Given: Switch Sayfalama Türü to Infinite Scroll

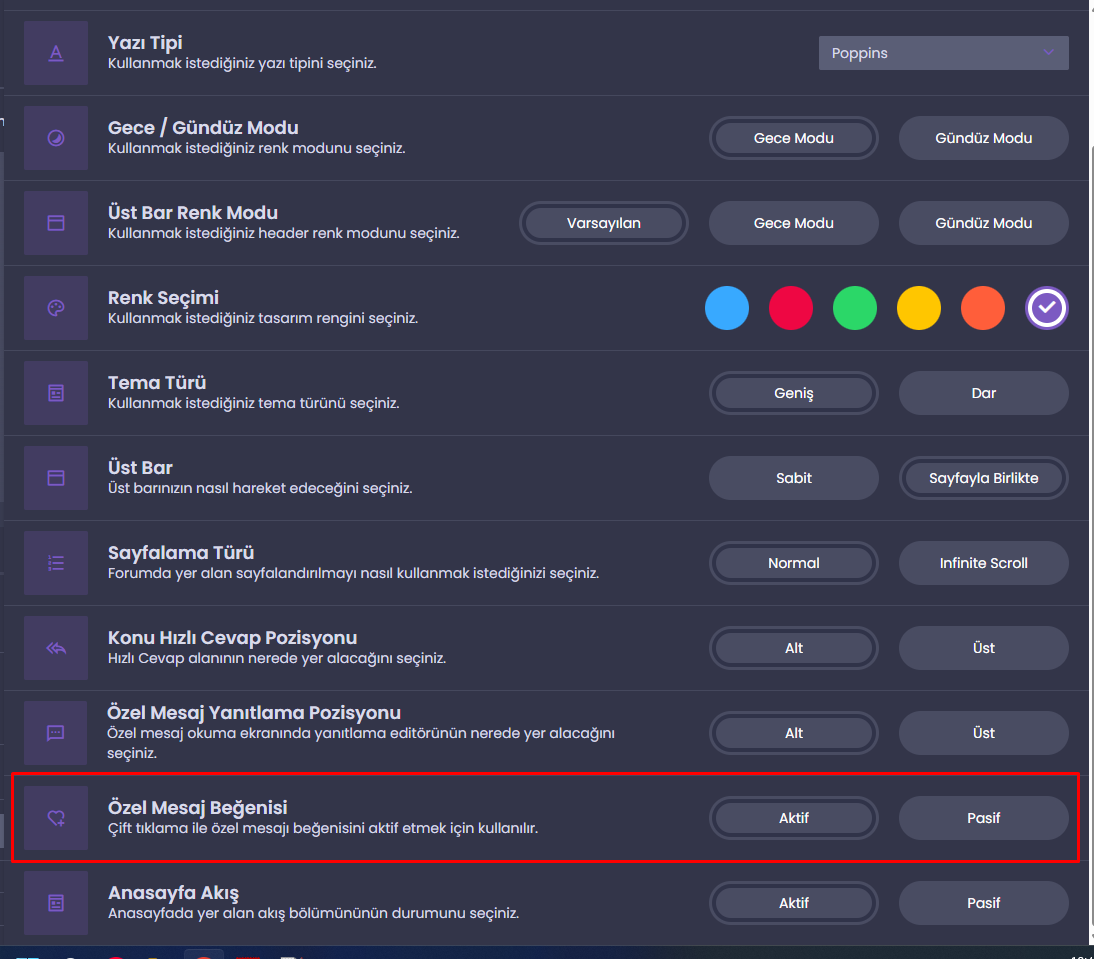Looking at the screenshot, I should pos(983,563).
